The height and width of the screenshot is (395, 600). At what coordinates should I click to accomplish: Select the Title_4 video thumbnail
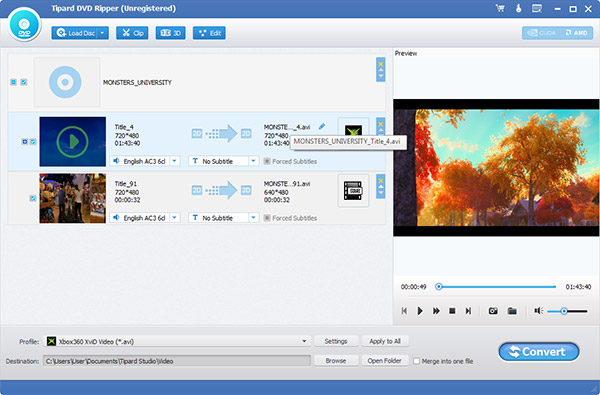(x=73, y=142)
